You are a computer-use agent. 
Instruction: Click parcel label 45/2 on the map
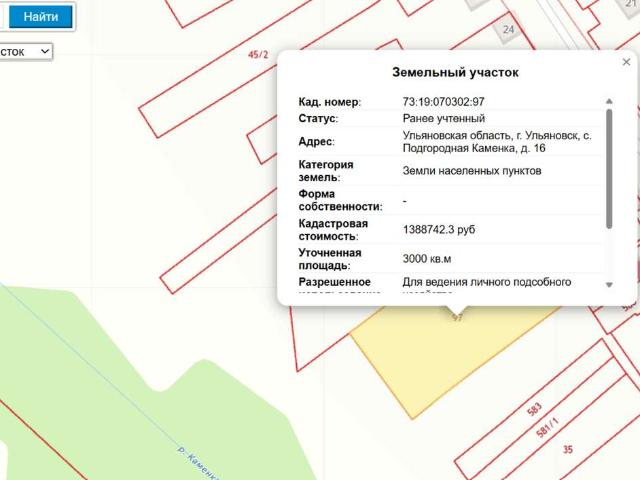258,55
